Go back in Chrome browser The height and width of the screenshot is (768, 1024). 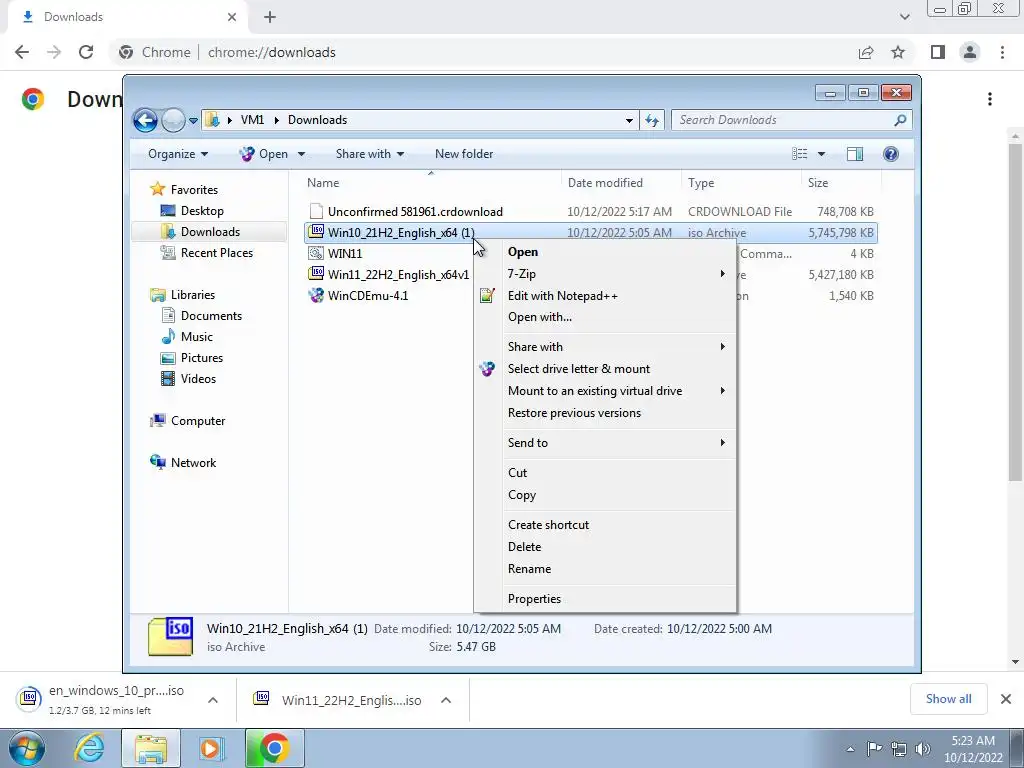[22, 52]
